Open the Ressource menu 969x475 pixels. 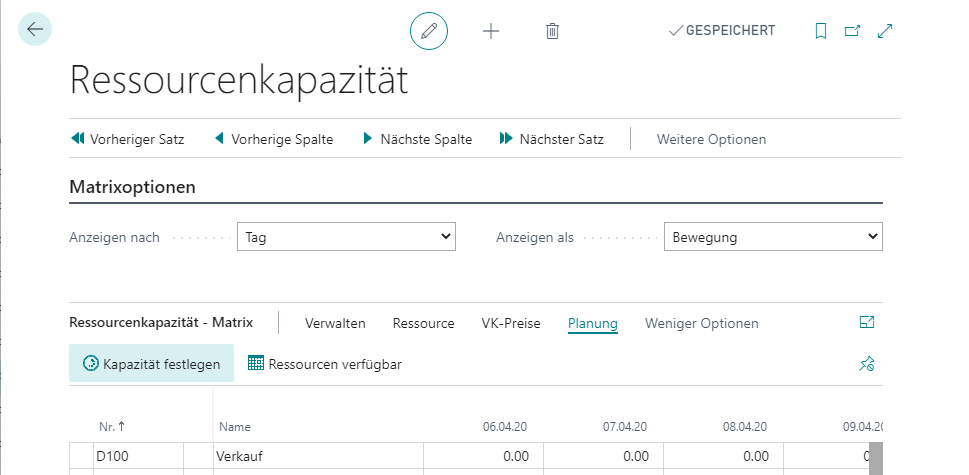click(x=423, y=323)
